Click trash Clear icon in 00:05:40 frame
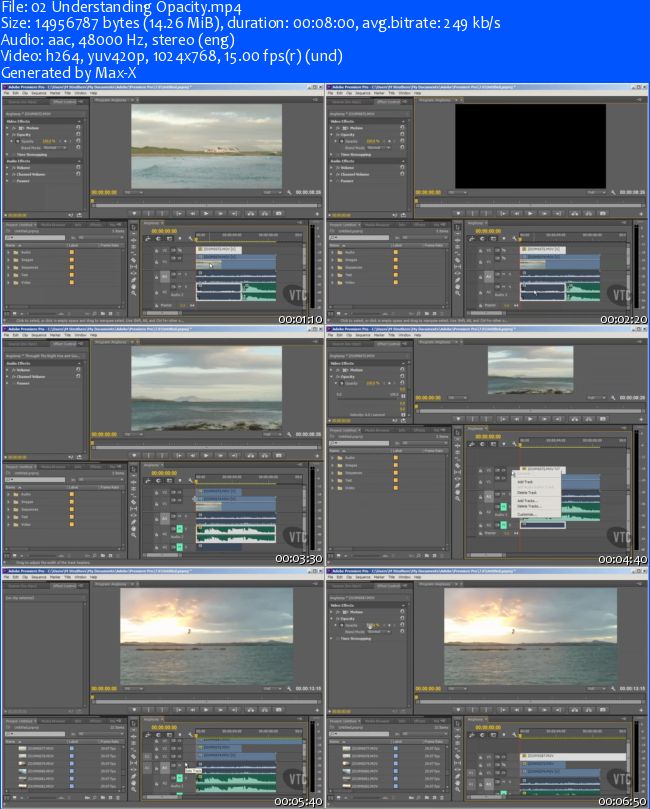This screenshot has width=650, height=809. coord(118,798)
